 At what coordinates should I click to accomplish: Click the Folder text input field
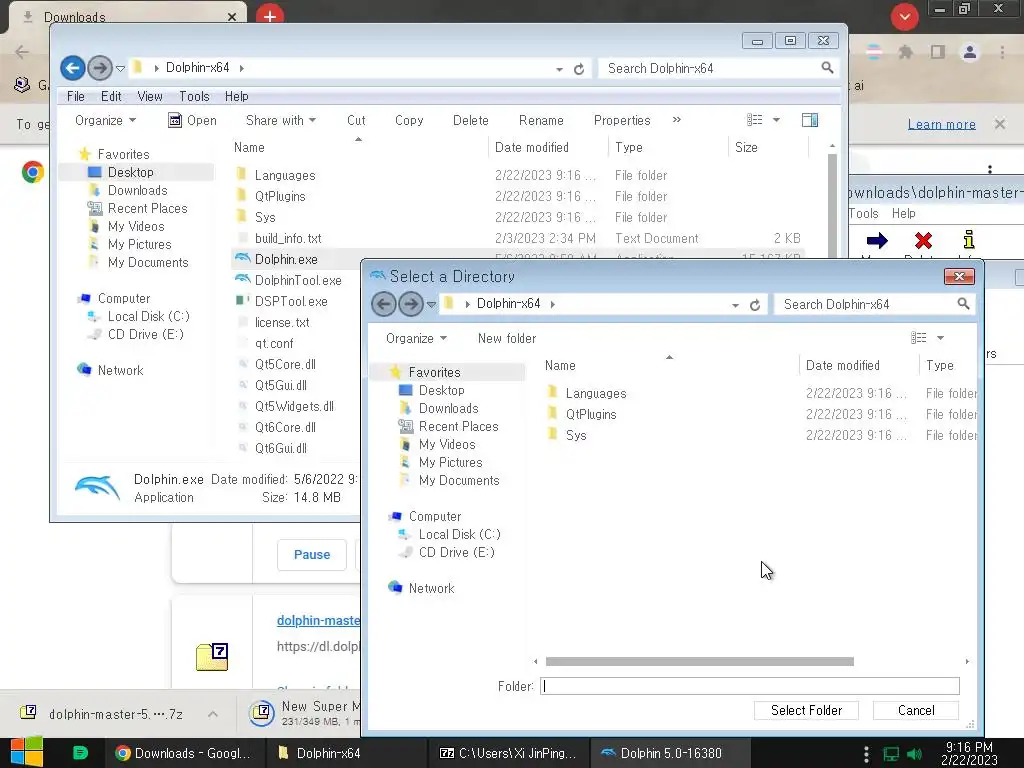coord(750,686)
